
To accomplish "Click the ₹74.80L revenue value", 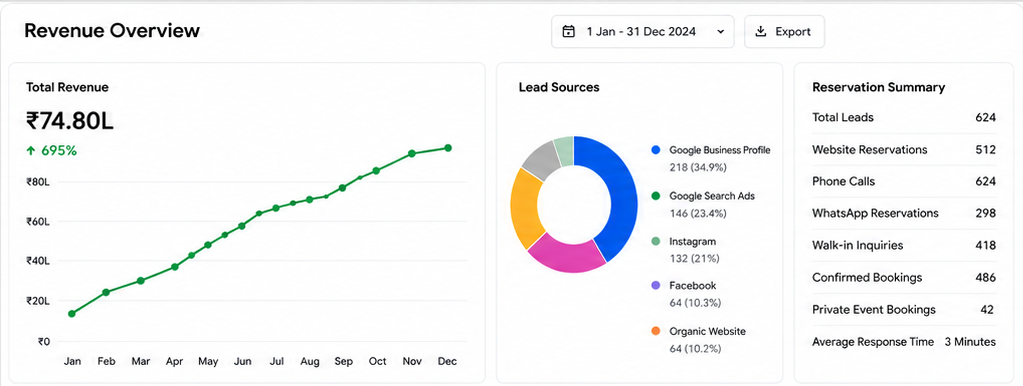I will pos(70,120).
